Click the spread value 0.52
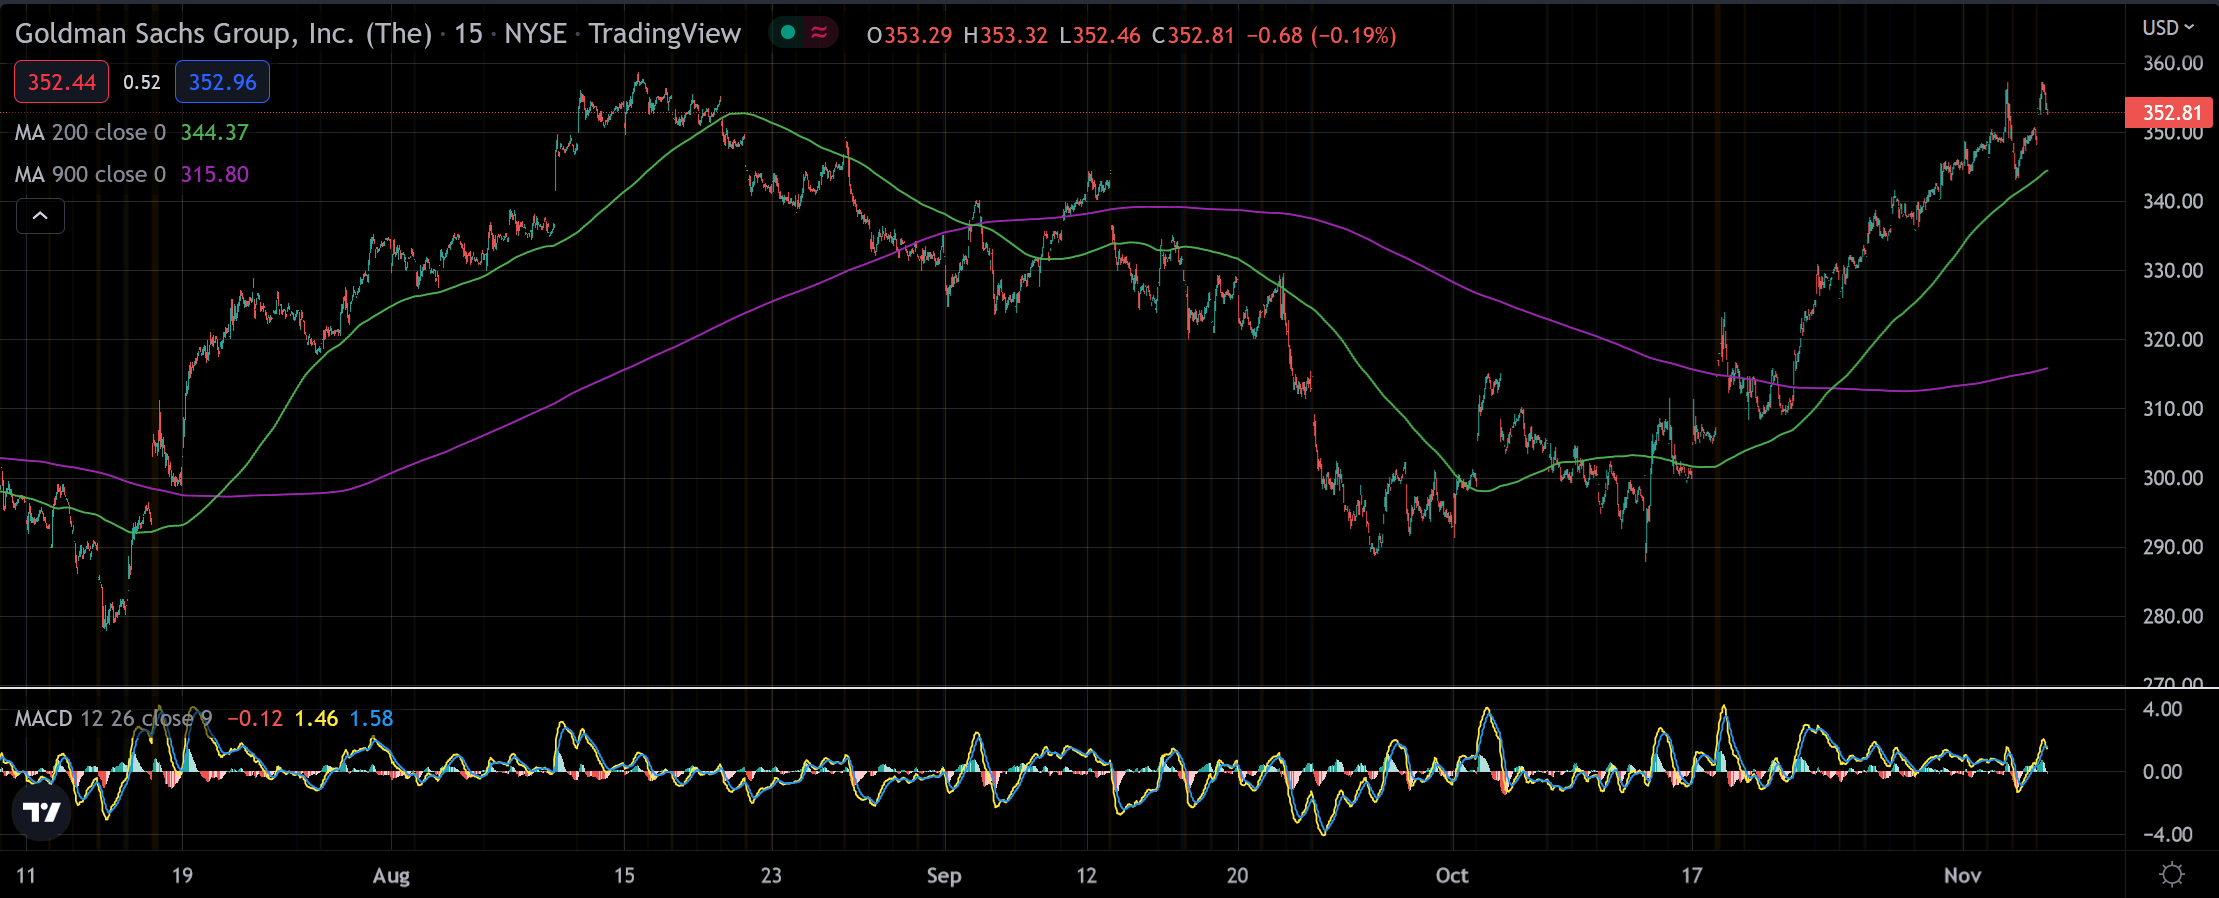Viewport: 2219px width, 898px height. coord(142,82)
